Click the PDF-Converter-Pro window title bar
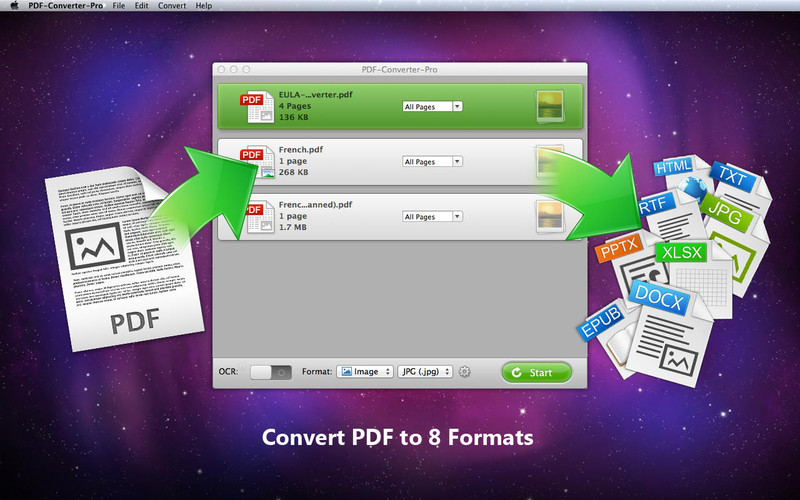The width and height of the screenshot is (800, 500). click(x=399, y=69)
